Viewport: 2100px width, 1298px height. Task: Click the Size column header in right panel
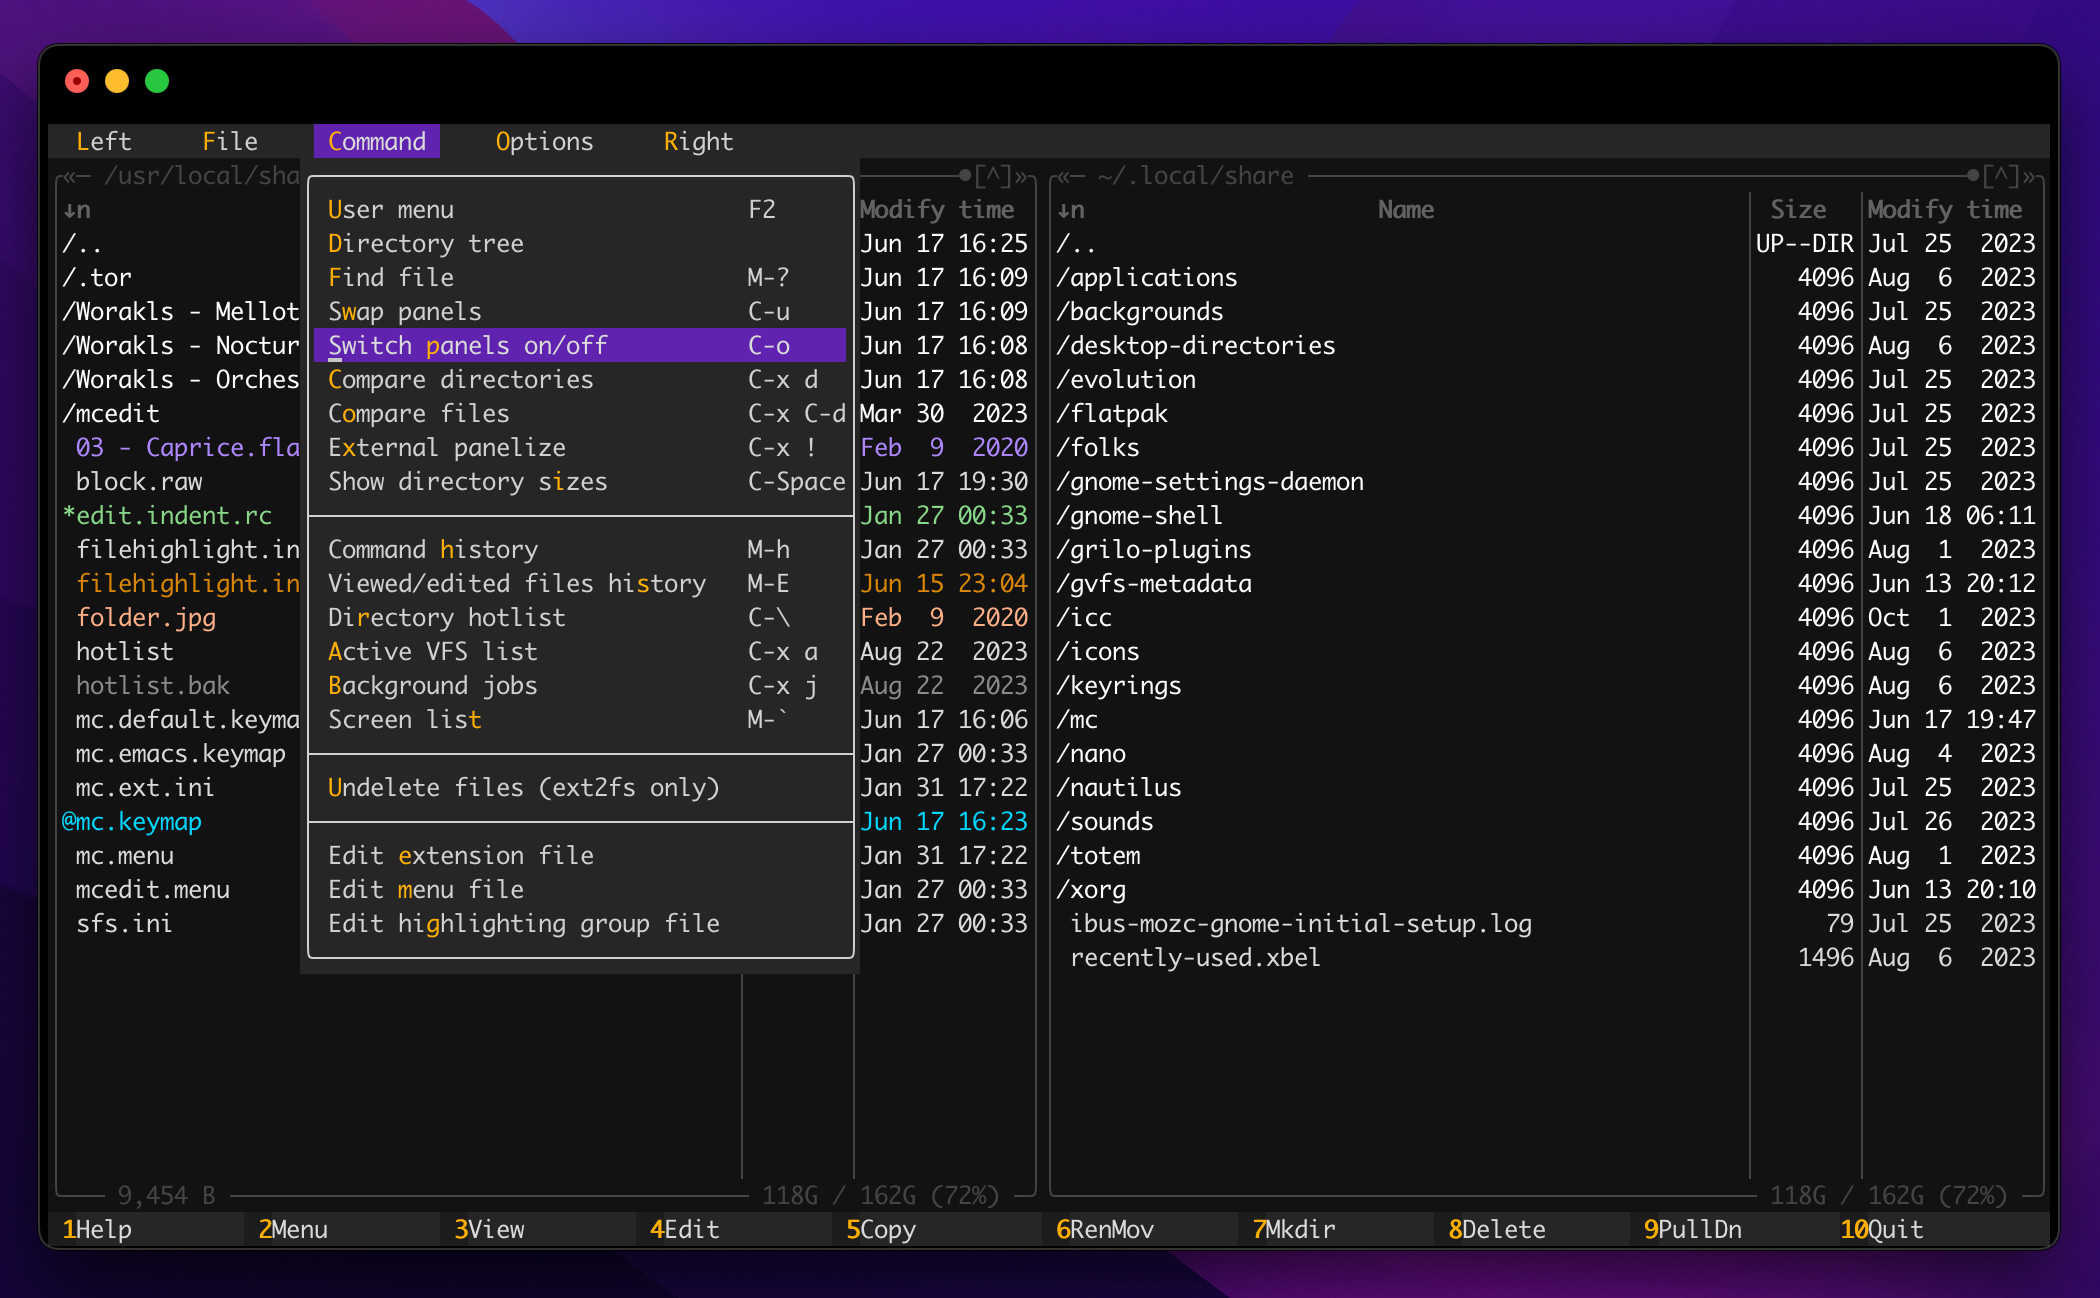(1798, 210)
